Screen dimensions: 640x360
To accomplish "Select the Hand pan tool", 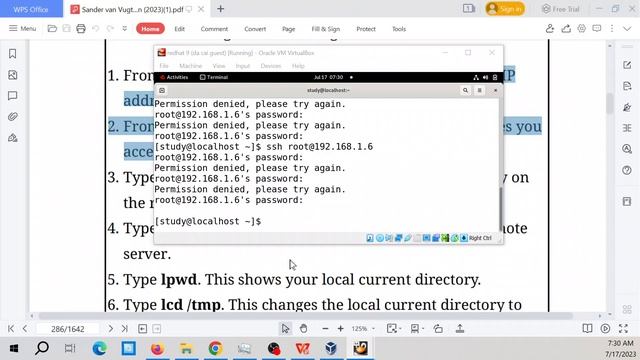I will click(303, 329).
